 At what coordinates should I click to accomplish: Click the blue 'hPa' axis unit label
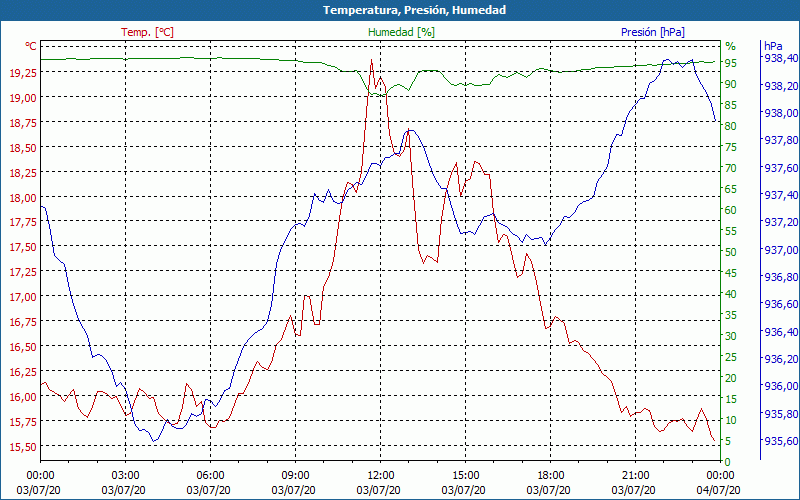(x=773, y=46)
